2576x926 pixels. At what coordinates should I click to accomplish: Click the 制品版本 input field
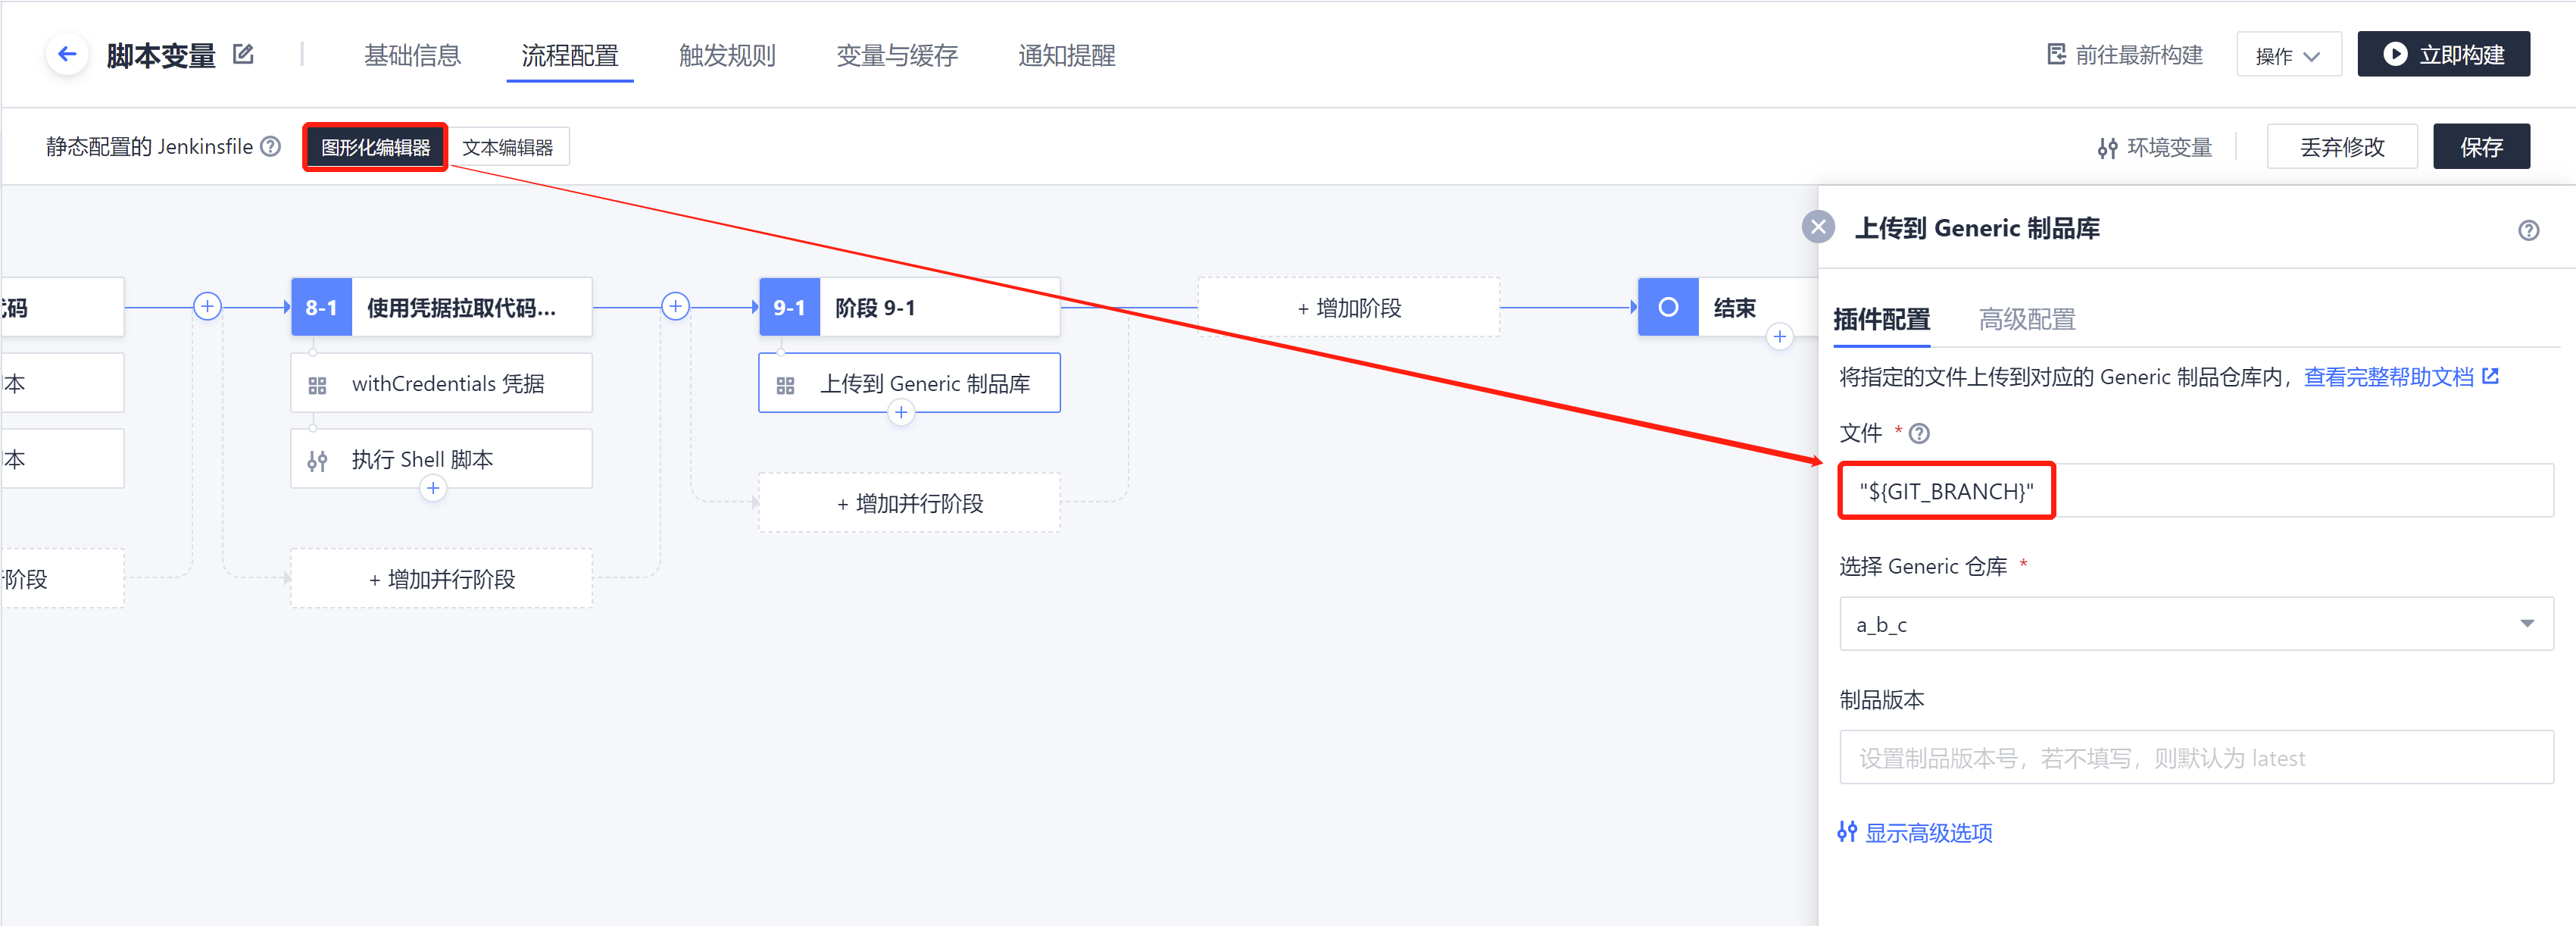(x=2196, y=758)
